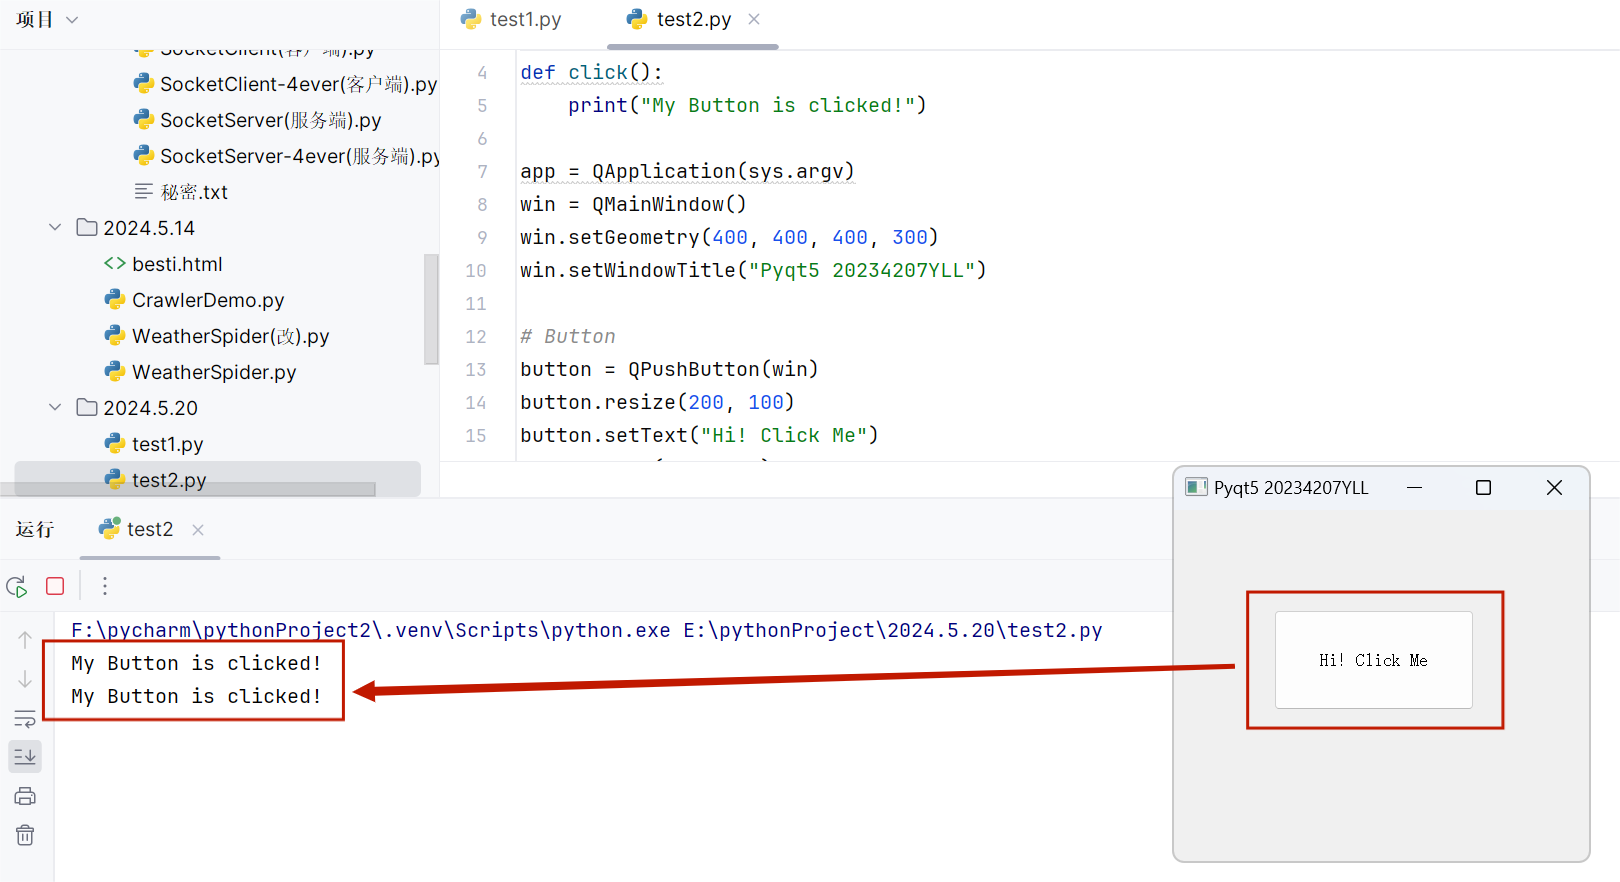Open WeatherSpider.py in project tree
1620x882 pixels.
[x=200, y=372]
